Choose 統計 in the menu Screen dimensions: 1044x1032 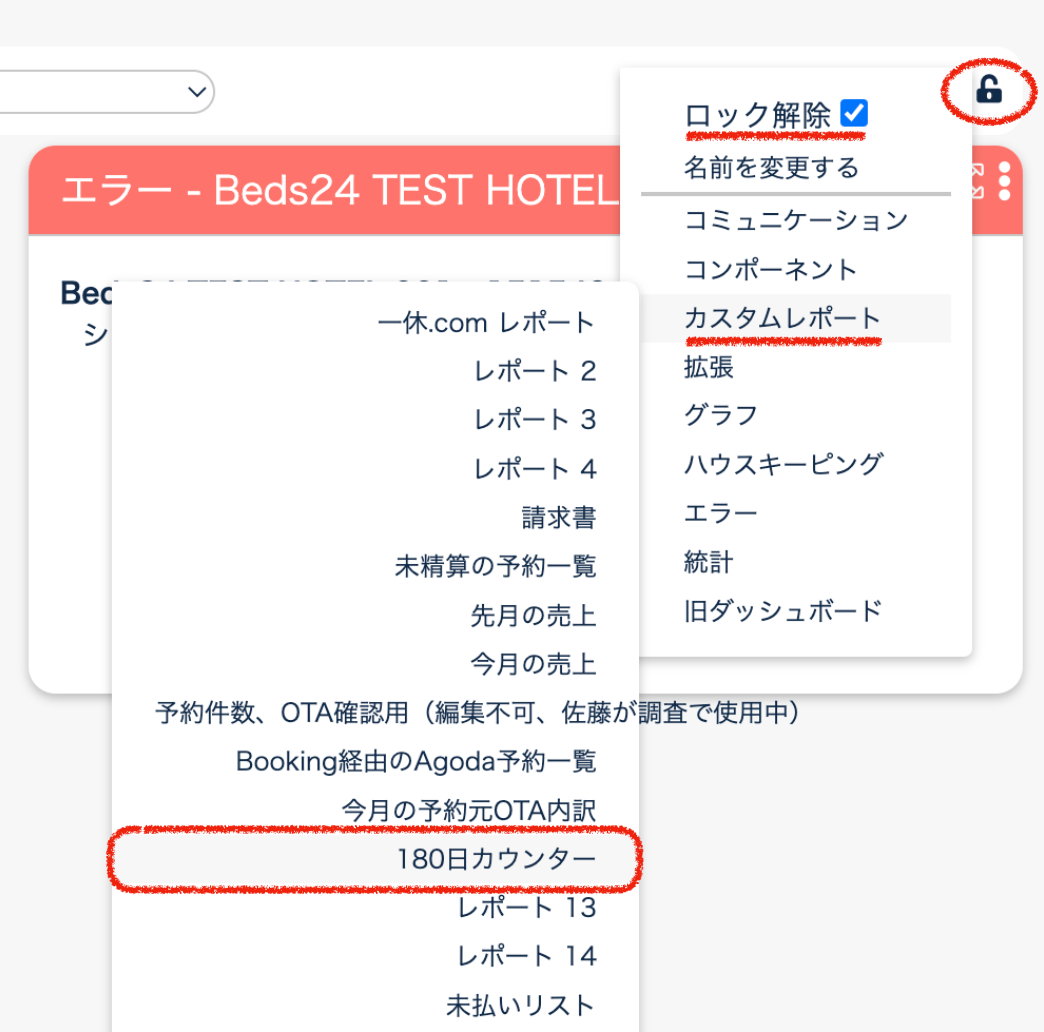(709, 562)
